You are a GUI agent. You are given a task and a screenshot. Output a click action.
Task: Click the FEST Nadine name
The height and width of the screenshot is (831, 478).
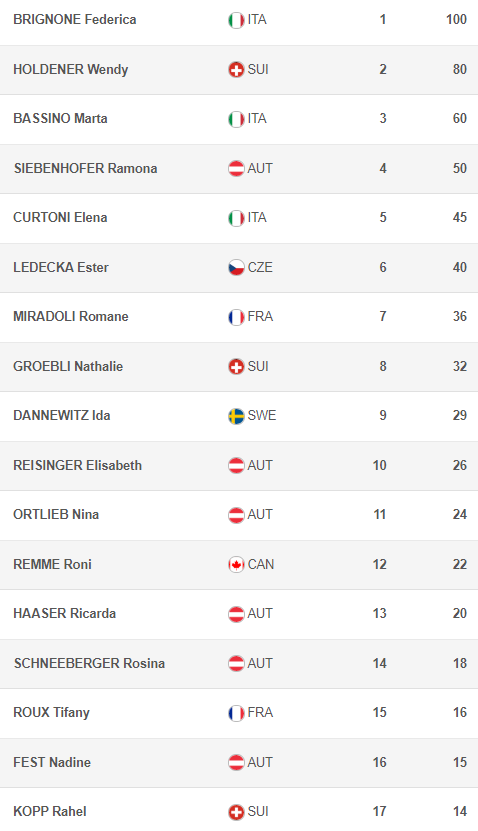click(x=52, y=762)
